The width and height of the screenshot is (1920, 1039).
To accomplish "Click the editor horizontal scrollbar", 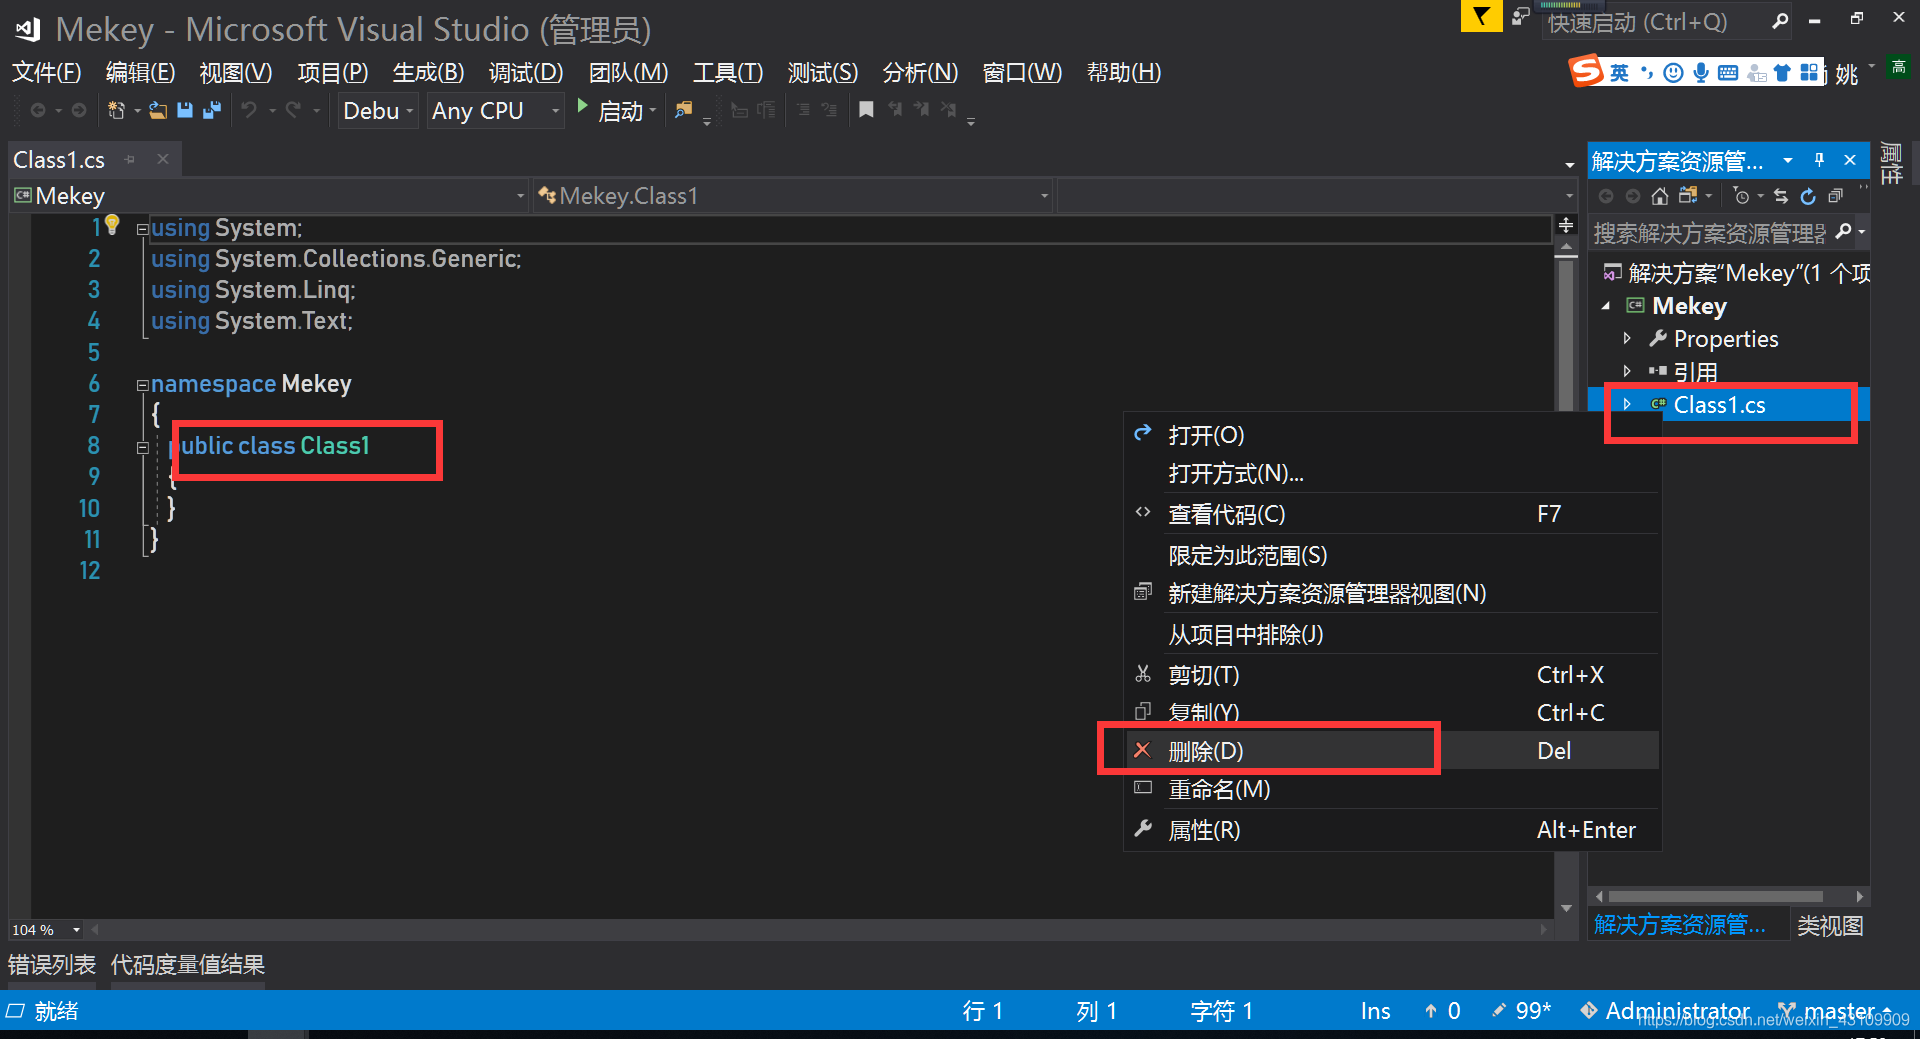I will (820, 930).
